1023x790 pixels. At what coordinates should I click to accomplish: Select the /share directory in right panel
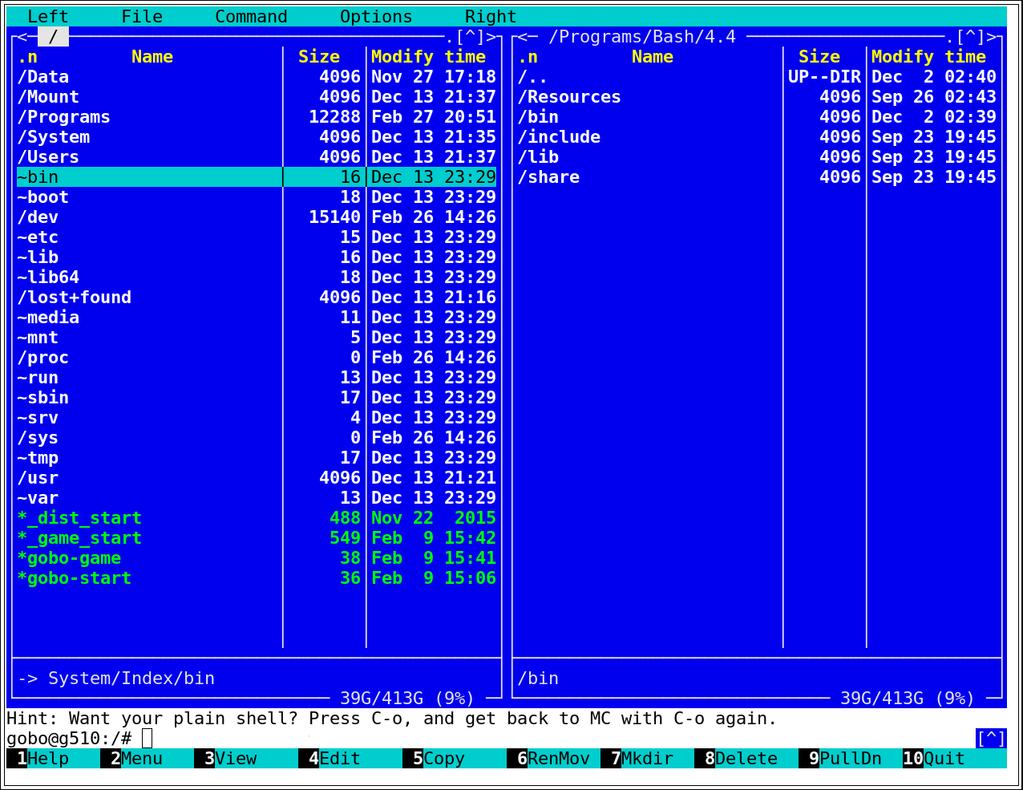(757, 177)
